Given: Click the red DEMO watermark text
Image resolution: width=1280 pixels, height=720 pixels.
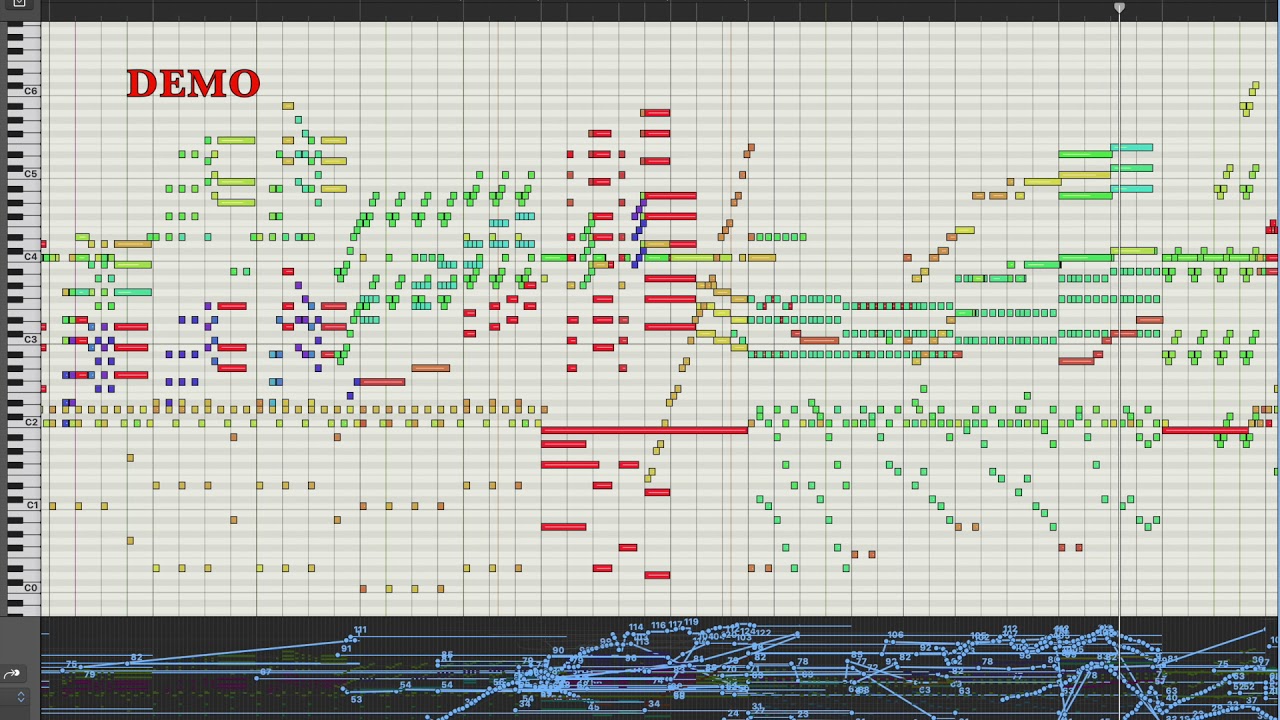Looking at the screenshot, I should click(193, 84).
